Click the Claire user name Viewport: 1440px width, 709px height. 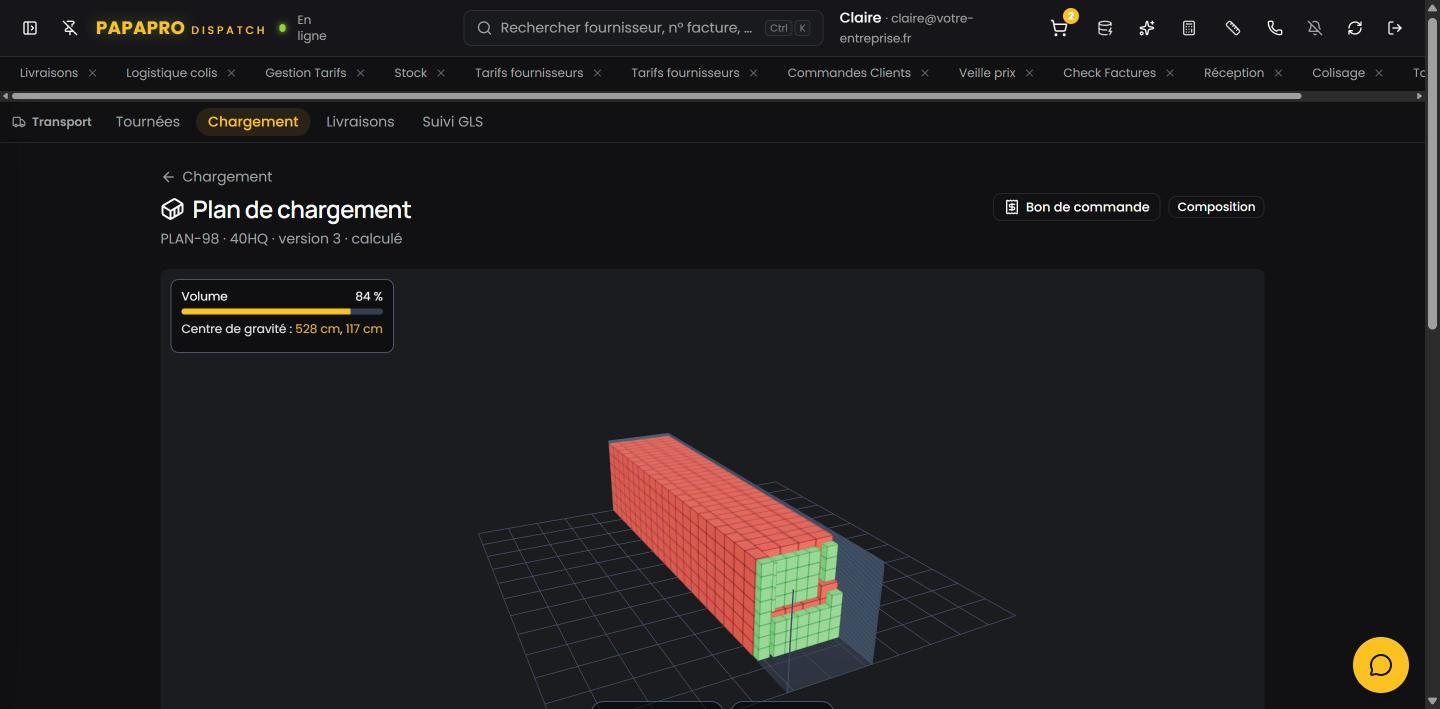tap(860, 18)
